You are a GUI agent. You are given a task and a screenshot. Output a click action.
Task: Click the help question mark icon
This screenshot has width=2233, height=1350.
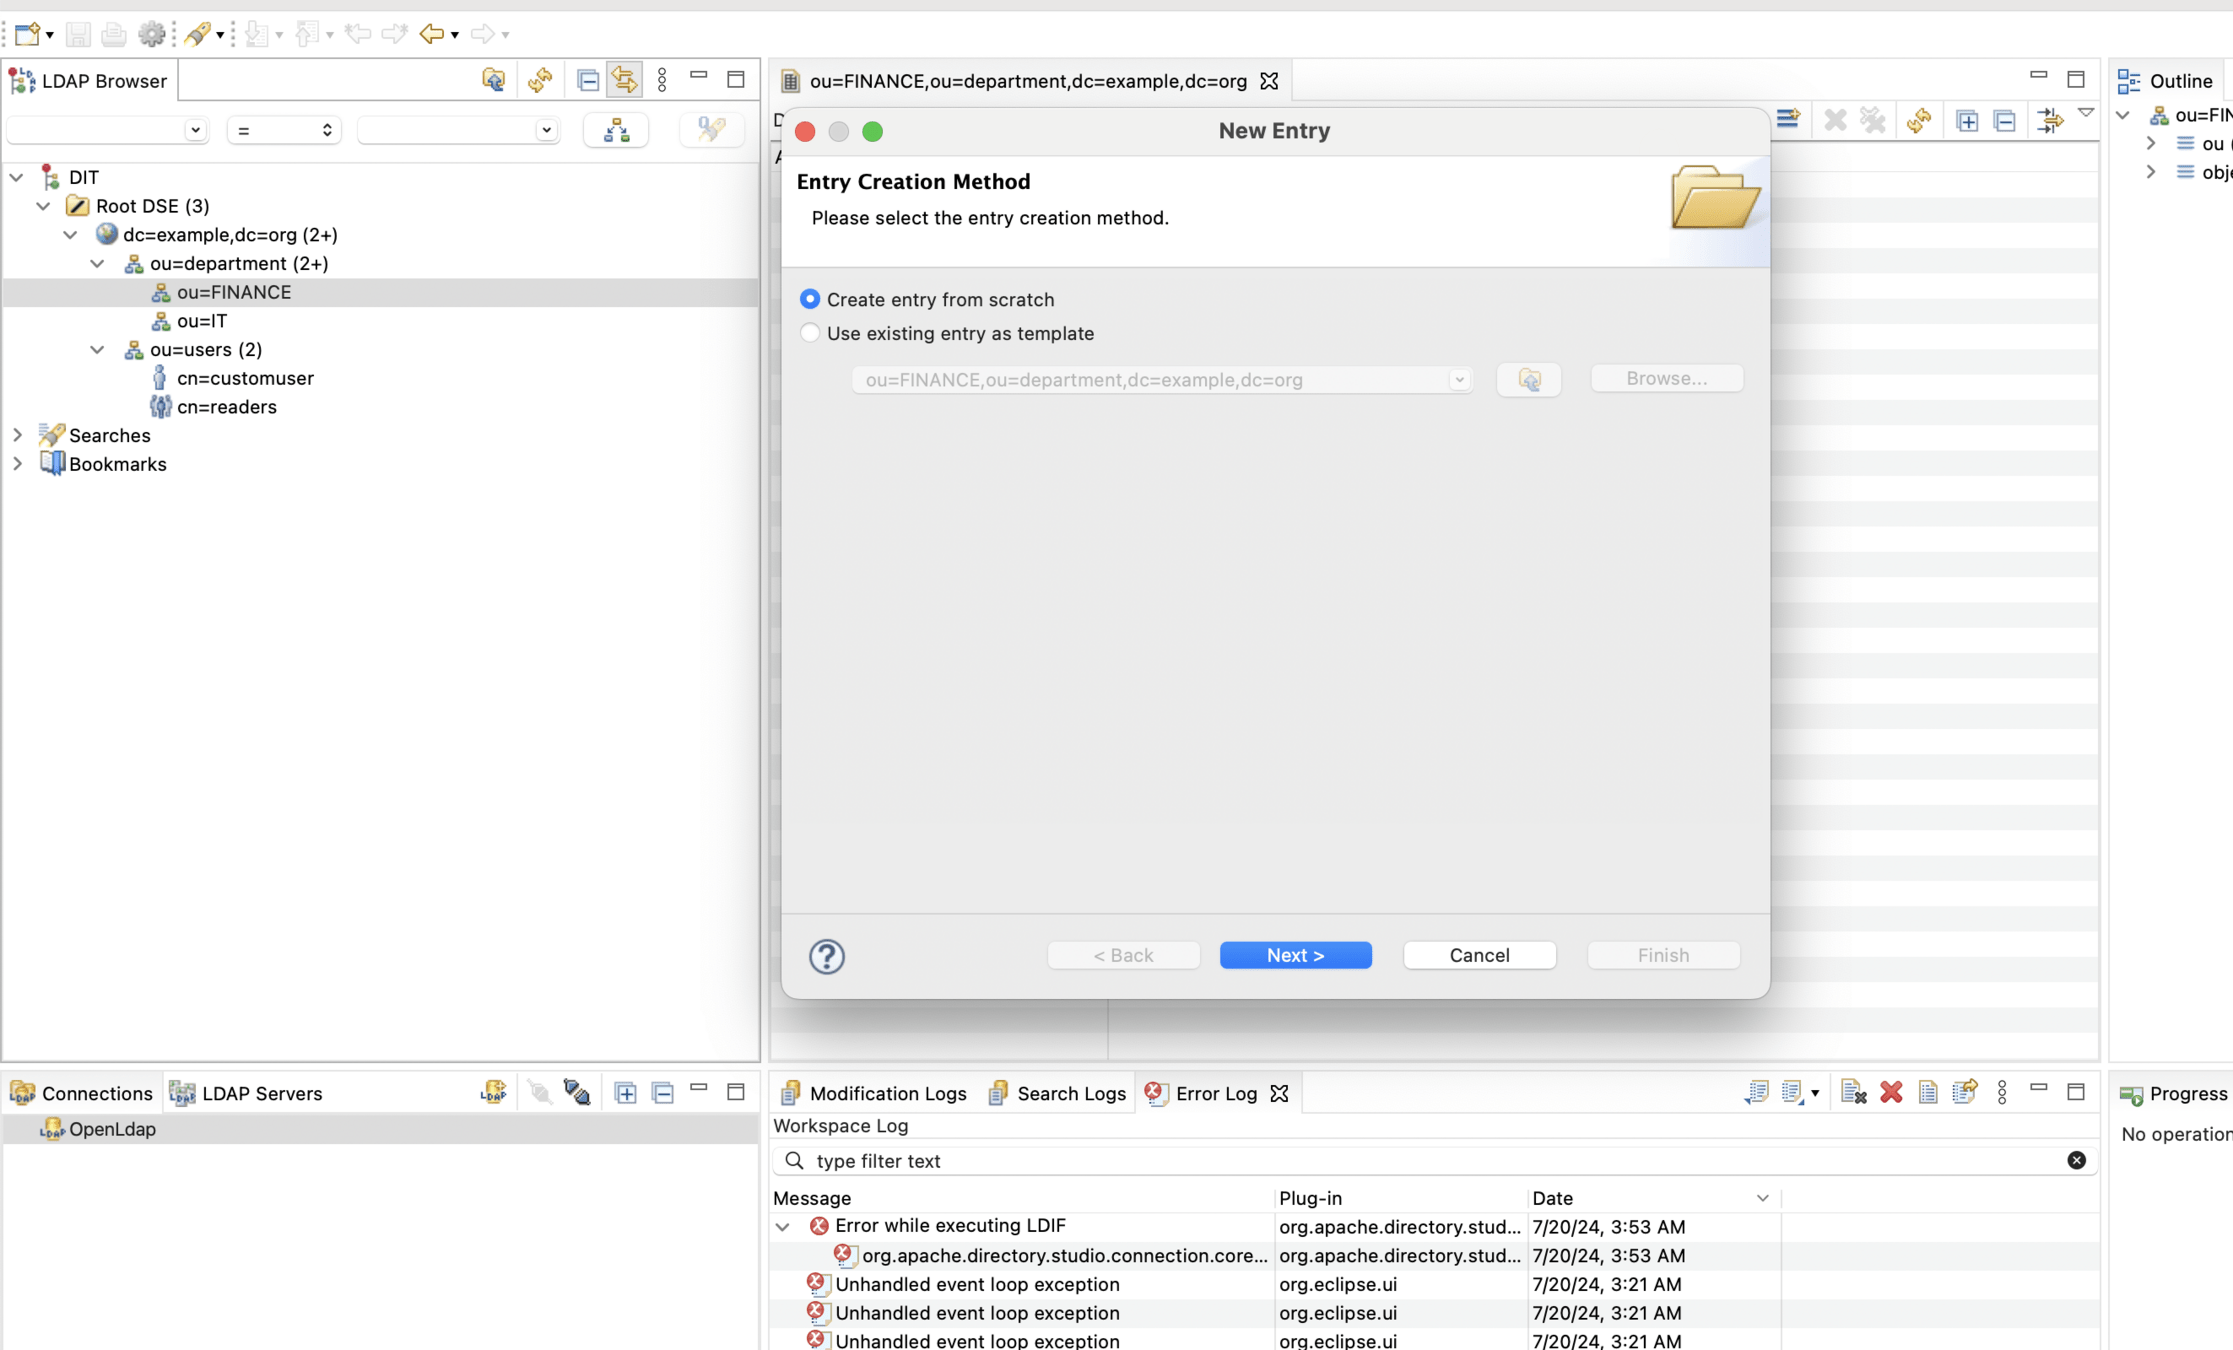(x=826, y=956)
